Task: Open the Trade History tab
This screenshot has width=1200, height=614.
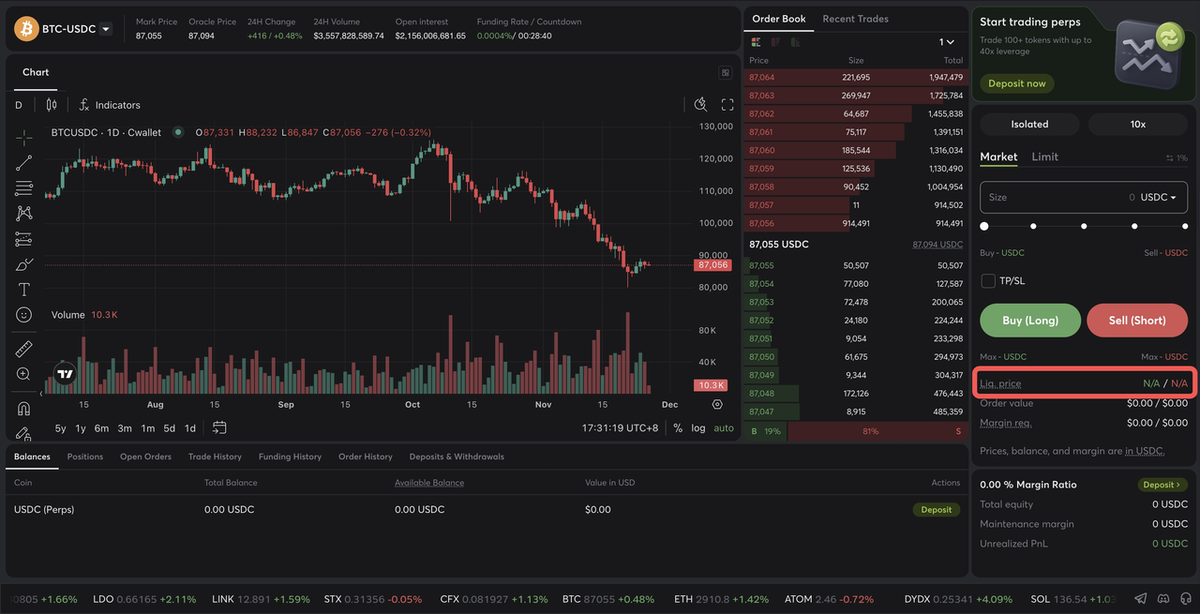Action: click(215, 457)
